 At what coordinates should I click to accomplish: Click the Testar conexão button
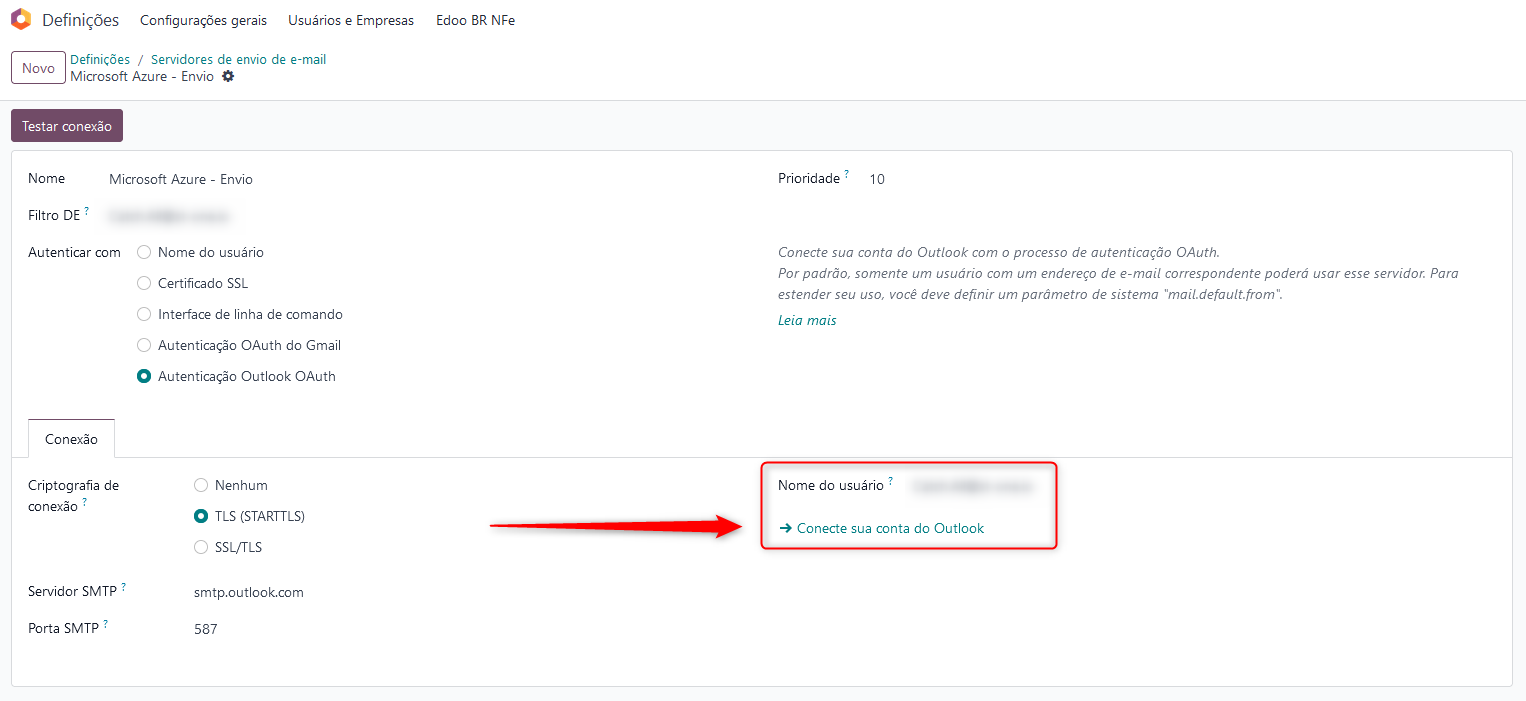[67, 126]
